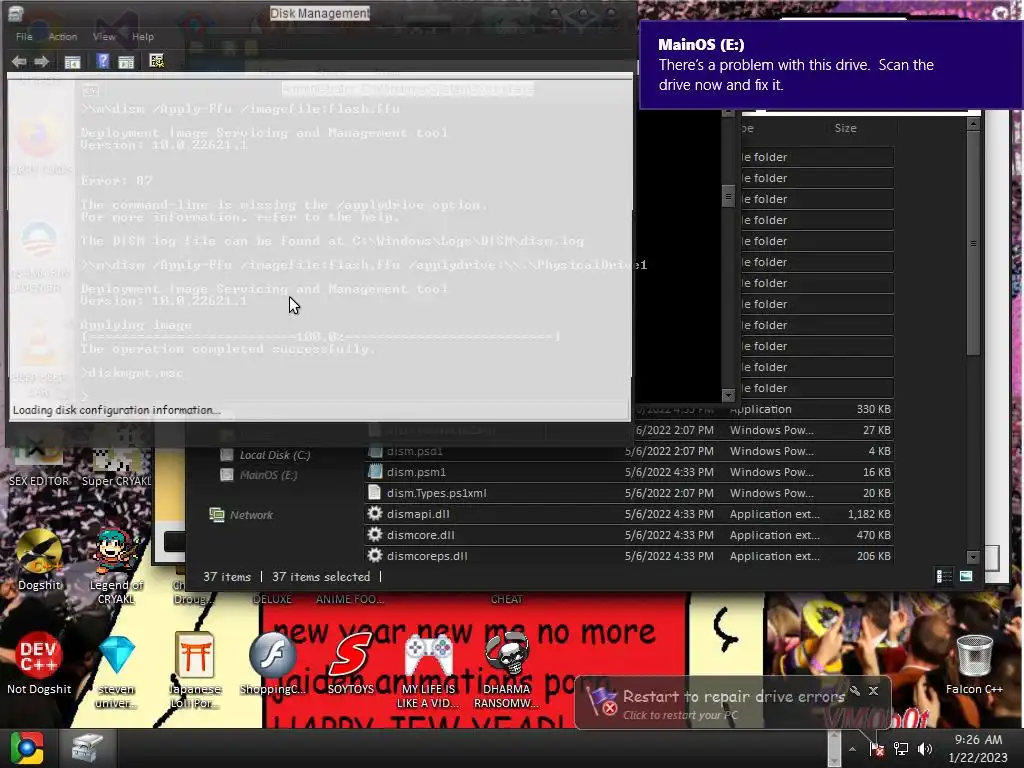This screenshot has width=1024, height=768.
Task: Dismiss the restart balloon with the X
Action: pos(874,690)
